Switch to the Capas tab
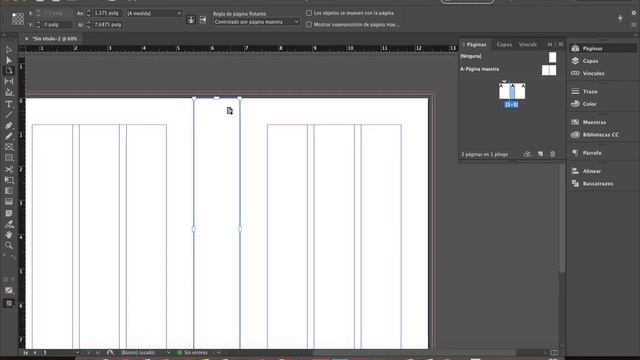The image size is (640, 360). tap(504, 44)
